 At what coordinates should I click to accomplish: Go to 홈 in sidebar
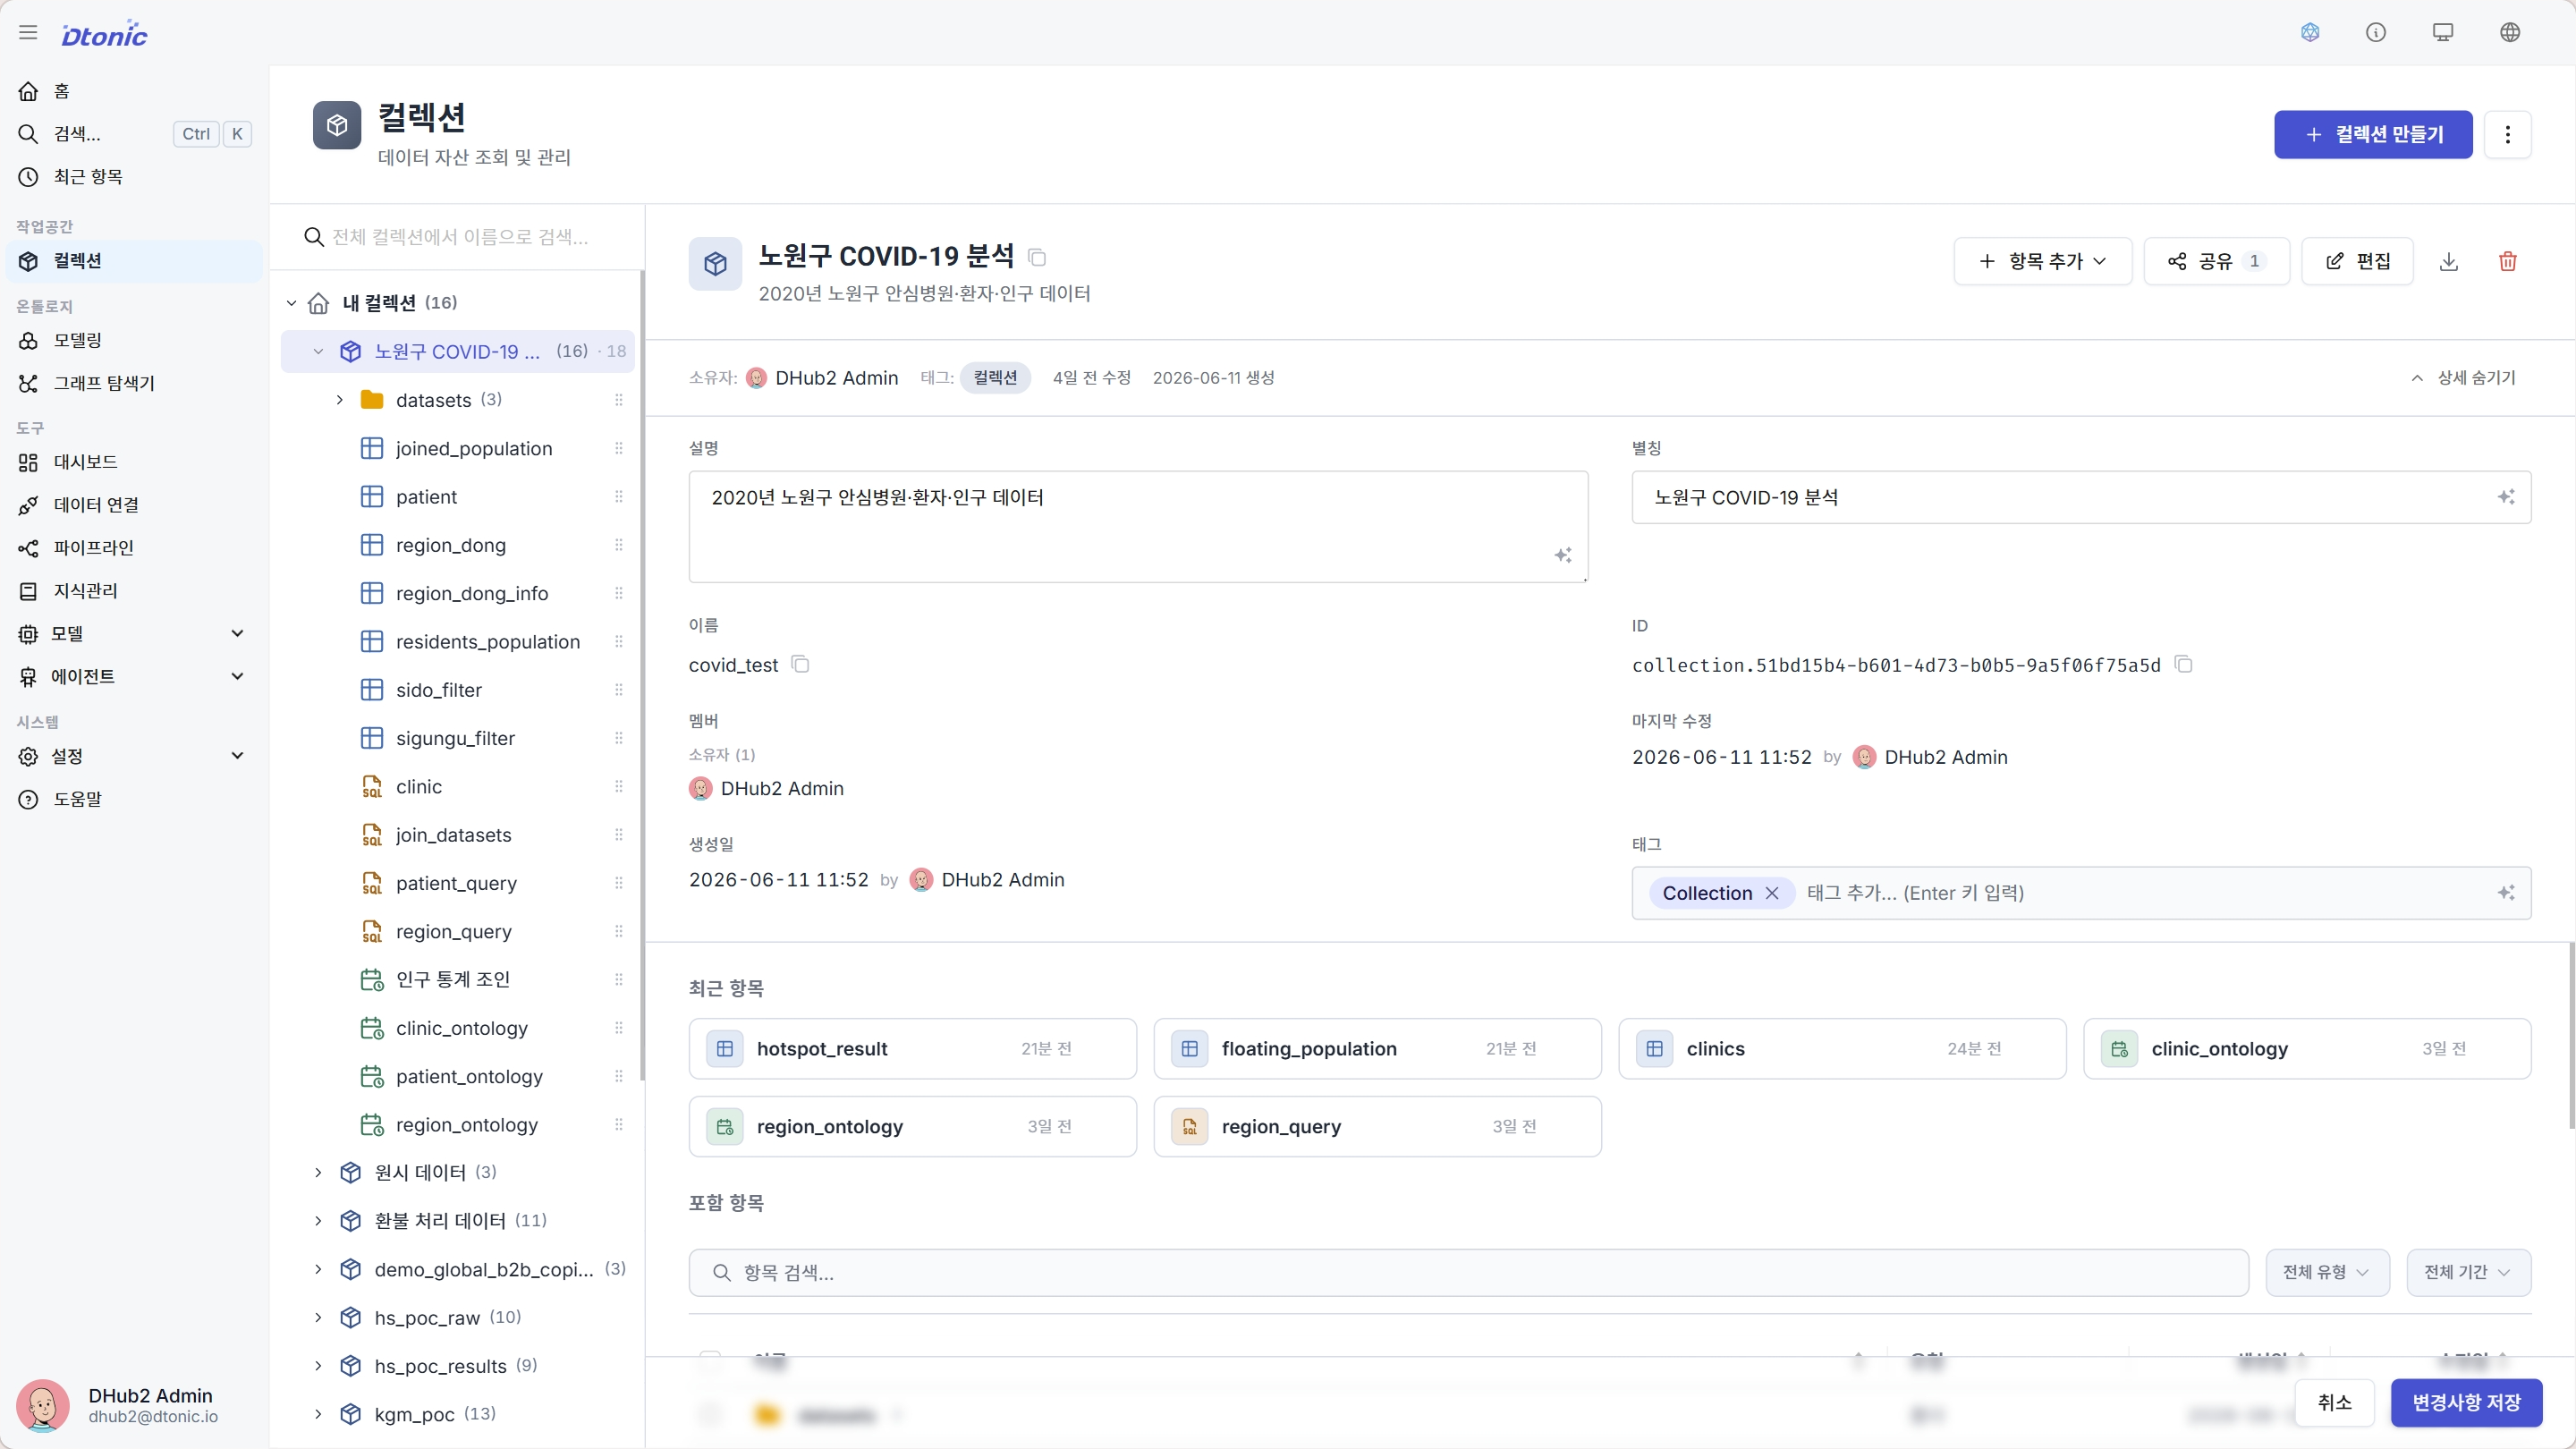coord(134,91)
